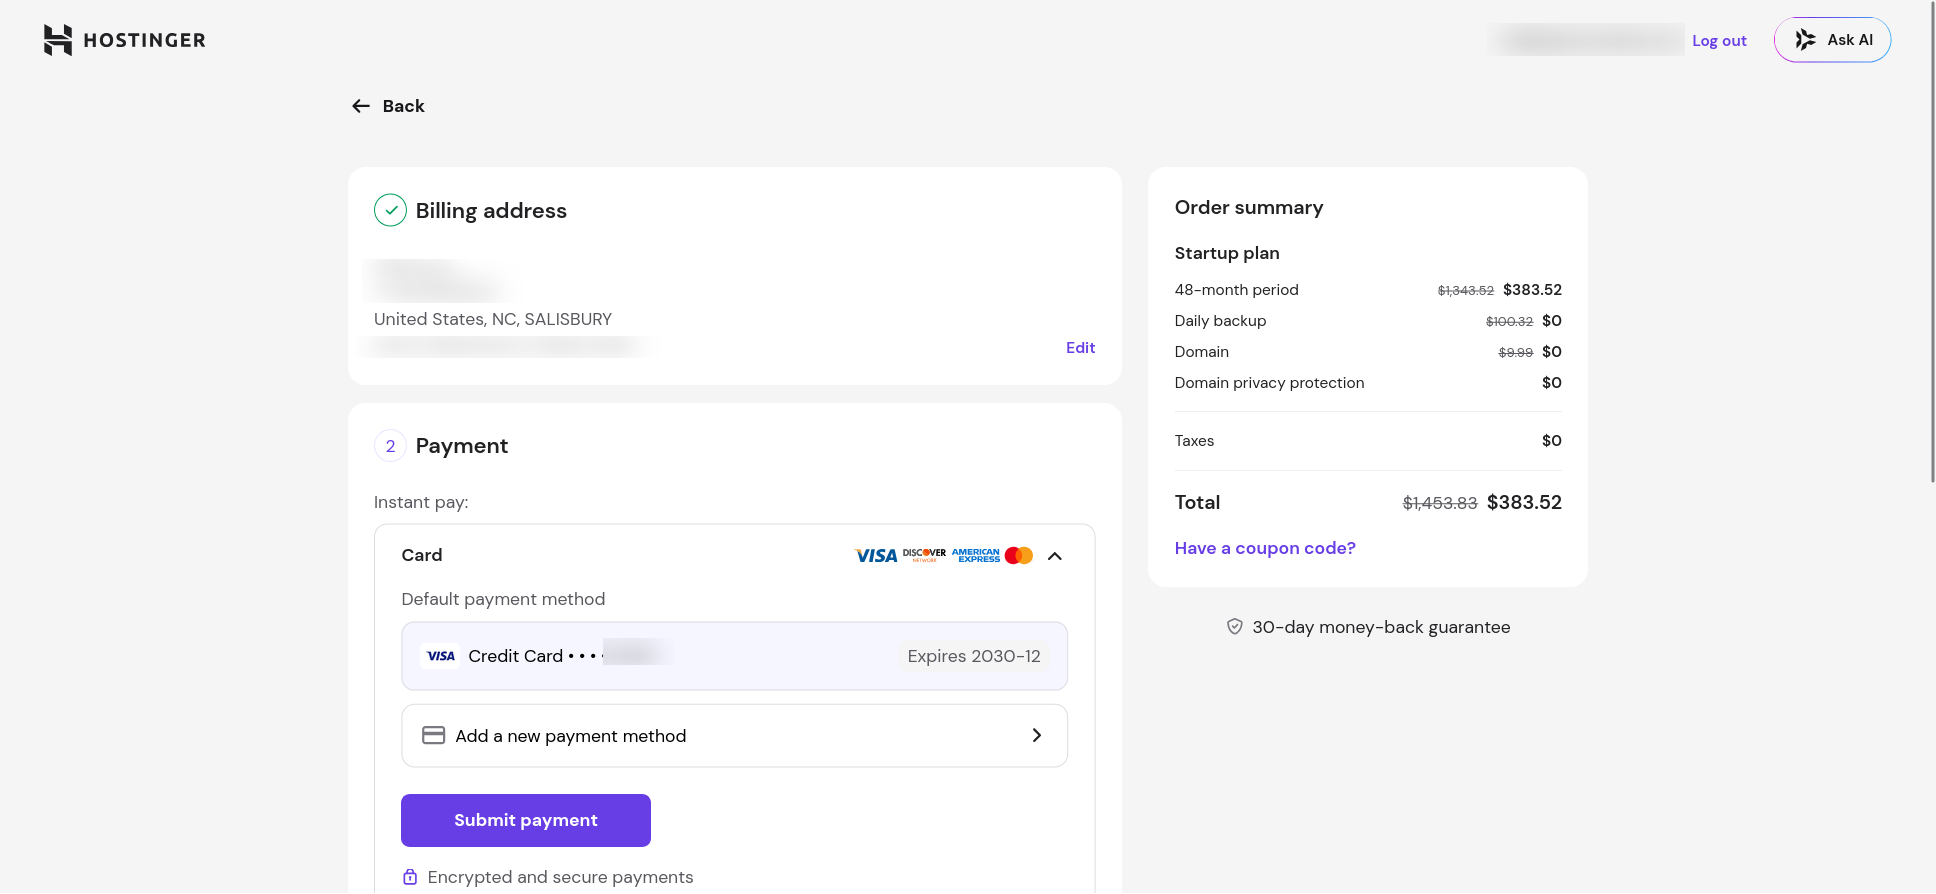Click the Encrypted and secure payments text

(560, 877)
